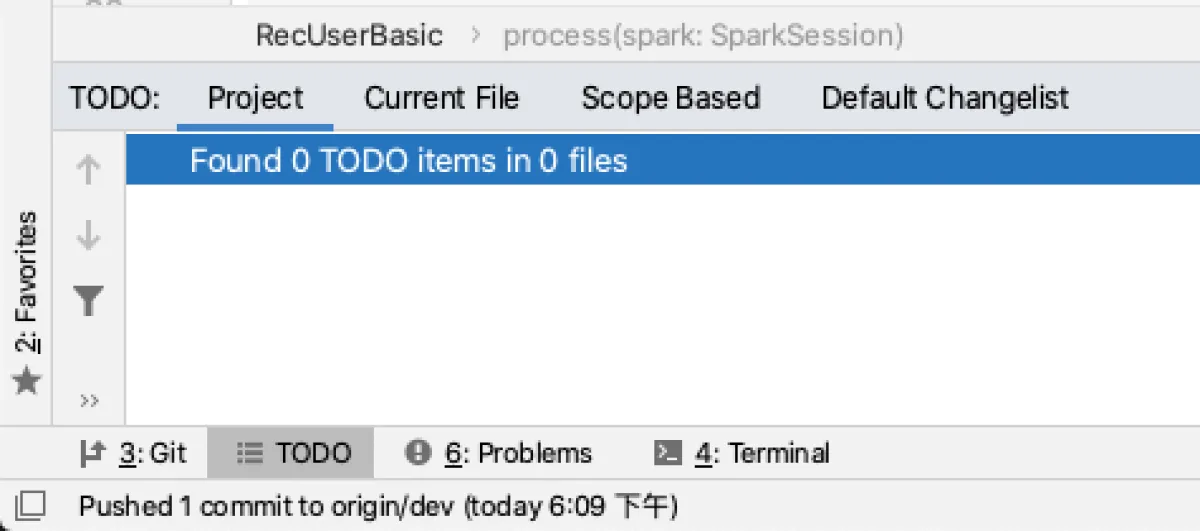Click the tool windows quick-access square icon
Image resolution: width=1200 pixels, height=531 pixels.
pyautogui.click(x=30, y=506)
